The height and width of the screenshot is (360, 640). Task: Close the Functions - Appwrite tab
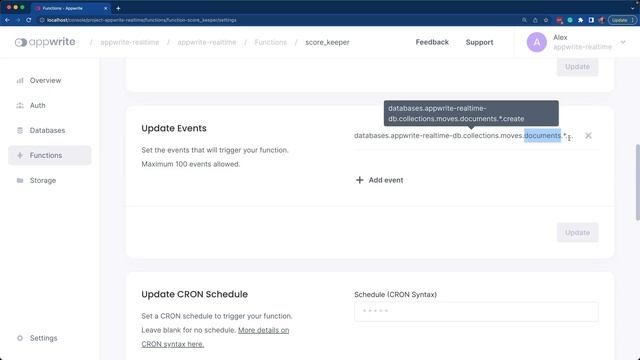(x=106, y=8)
